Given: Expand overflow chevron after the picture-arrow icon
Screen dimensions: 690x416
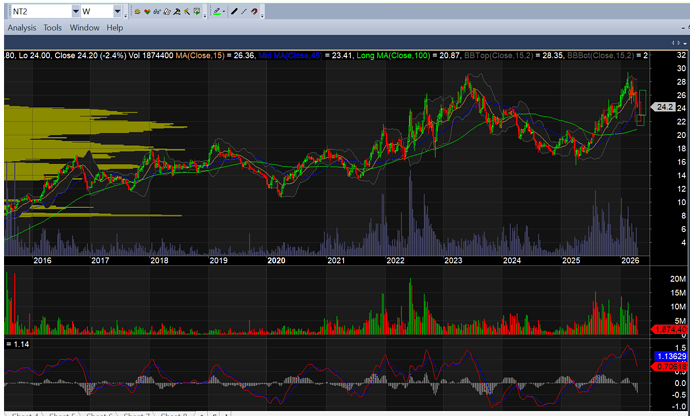Looking at the screenshot, I should pos(205,16).
